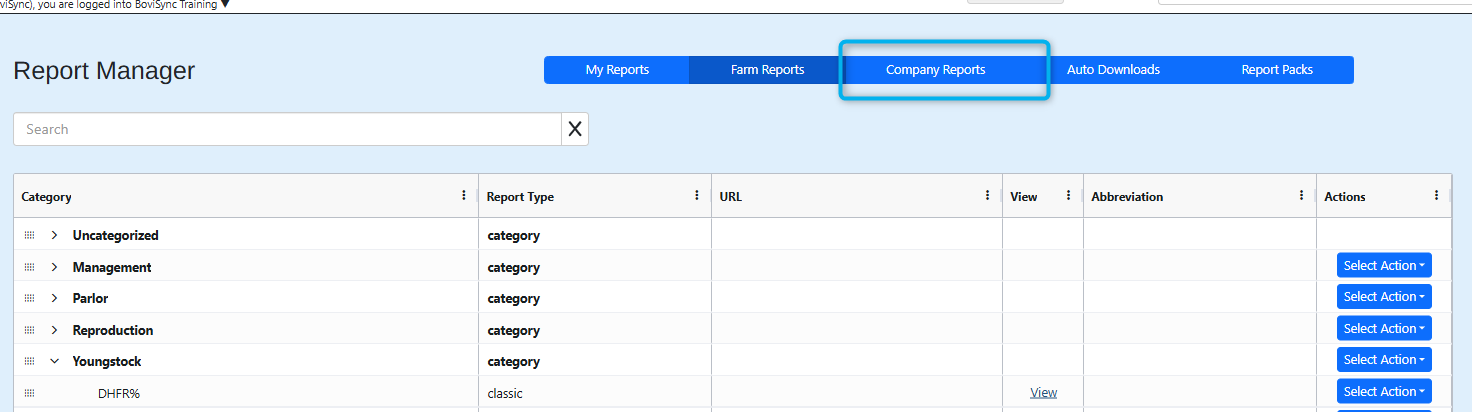Collapse the Youngstock category
This screenshot has height=412, width=1472.
coord(55,361)
